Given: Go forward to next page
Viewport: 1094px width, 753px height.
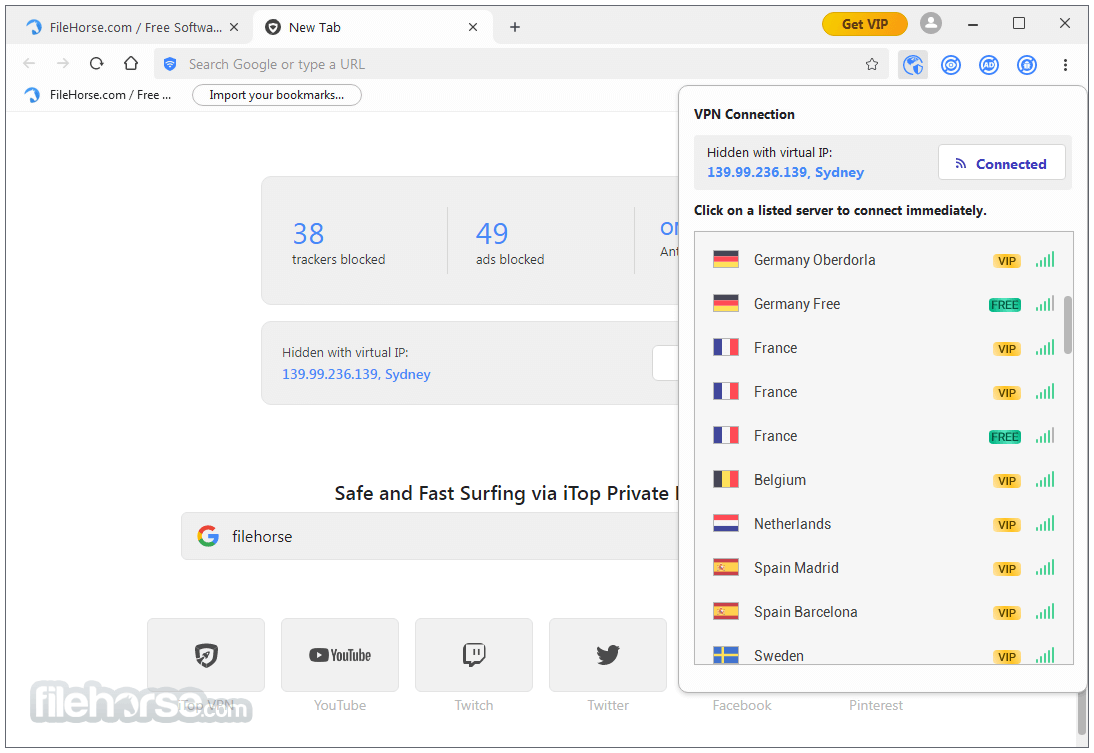Looking at the screenshot, I should pyautogui.click(x=63, y=64).
